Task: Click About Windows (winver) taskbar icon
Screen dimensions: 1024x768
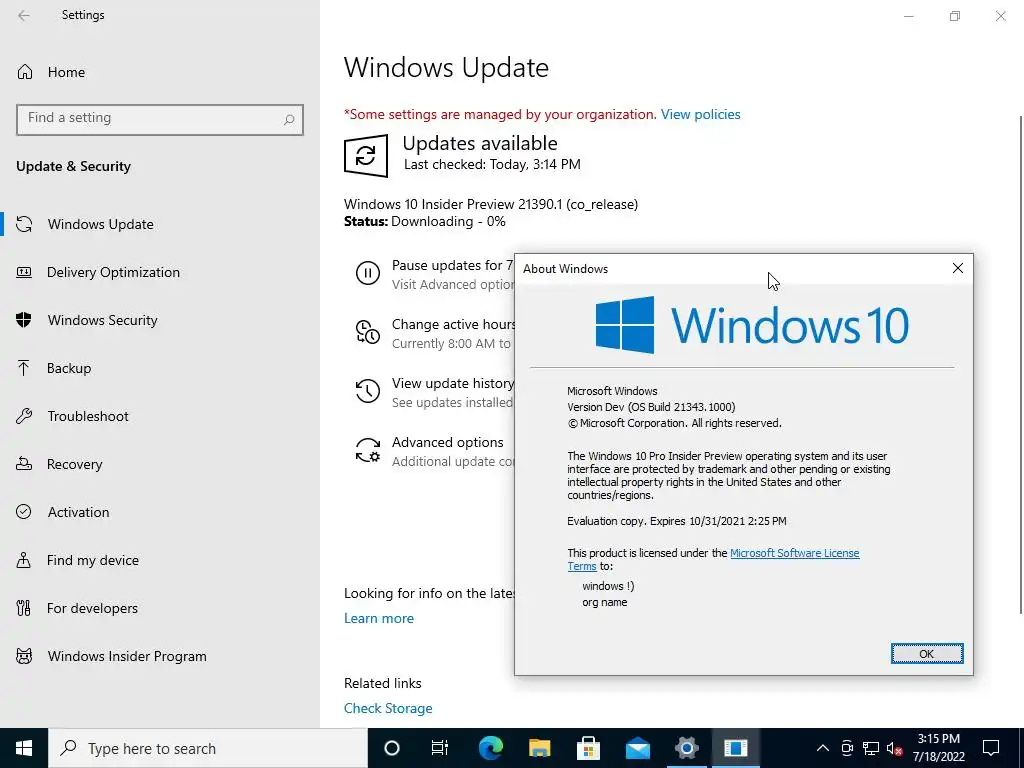Action: pyautogui.click(x=735, y=748)
